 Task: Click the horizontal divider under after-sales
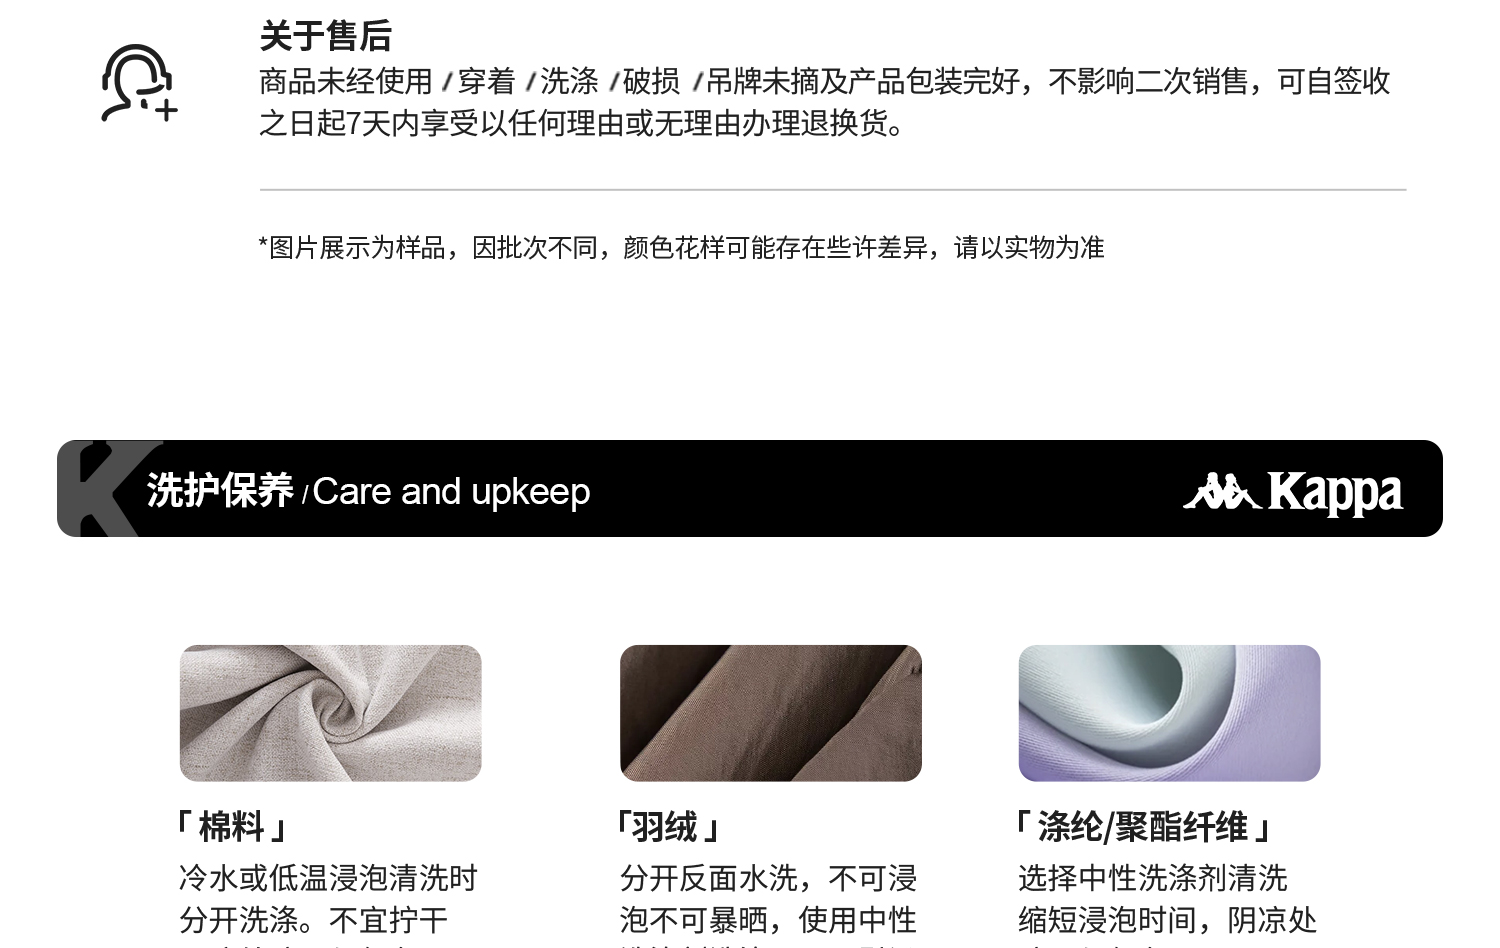point(833,189)
